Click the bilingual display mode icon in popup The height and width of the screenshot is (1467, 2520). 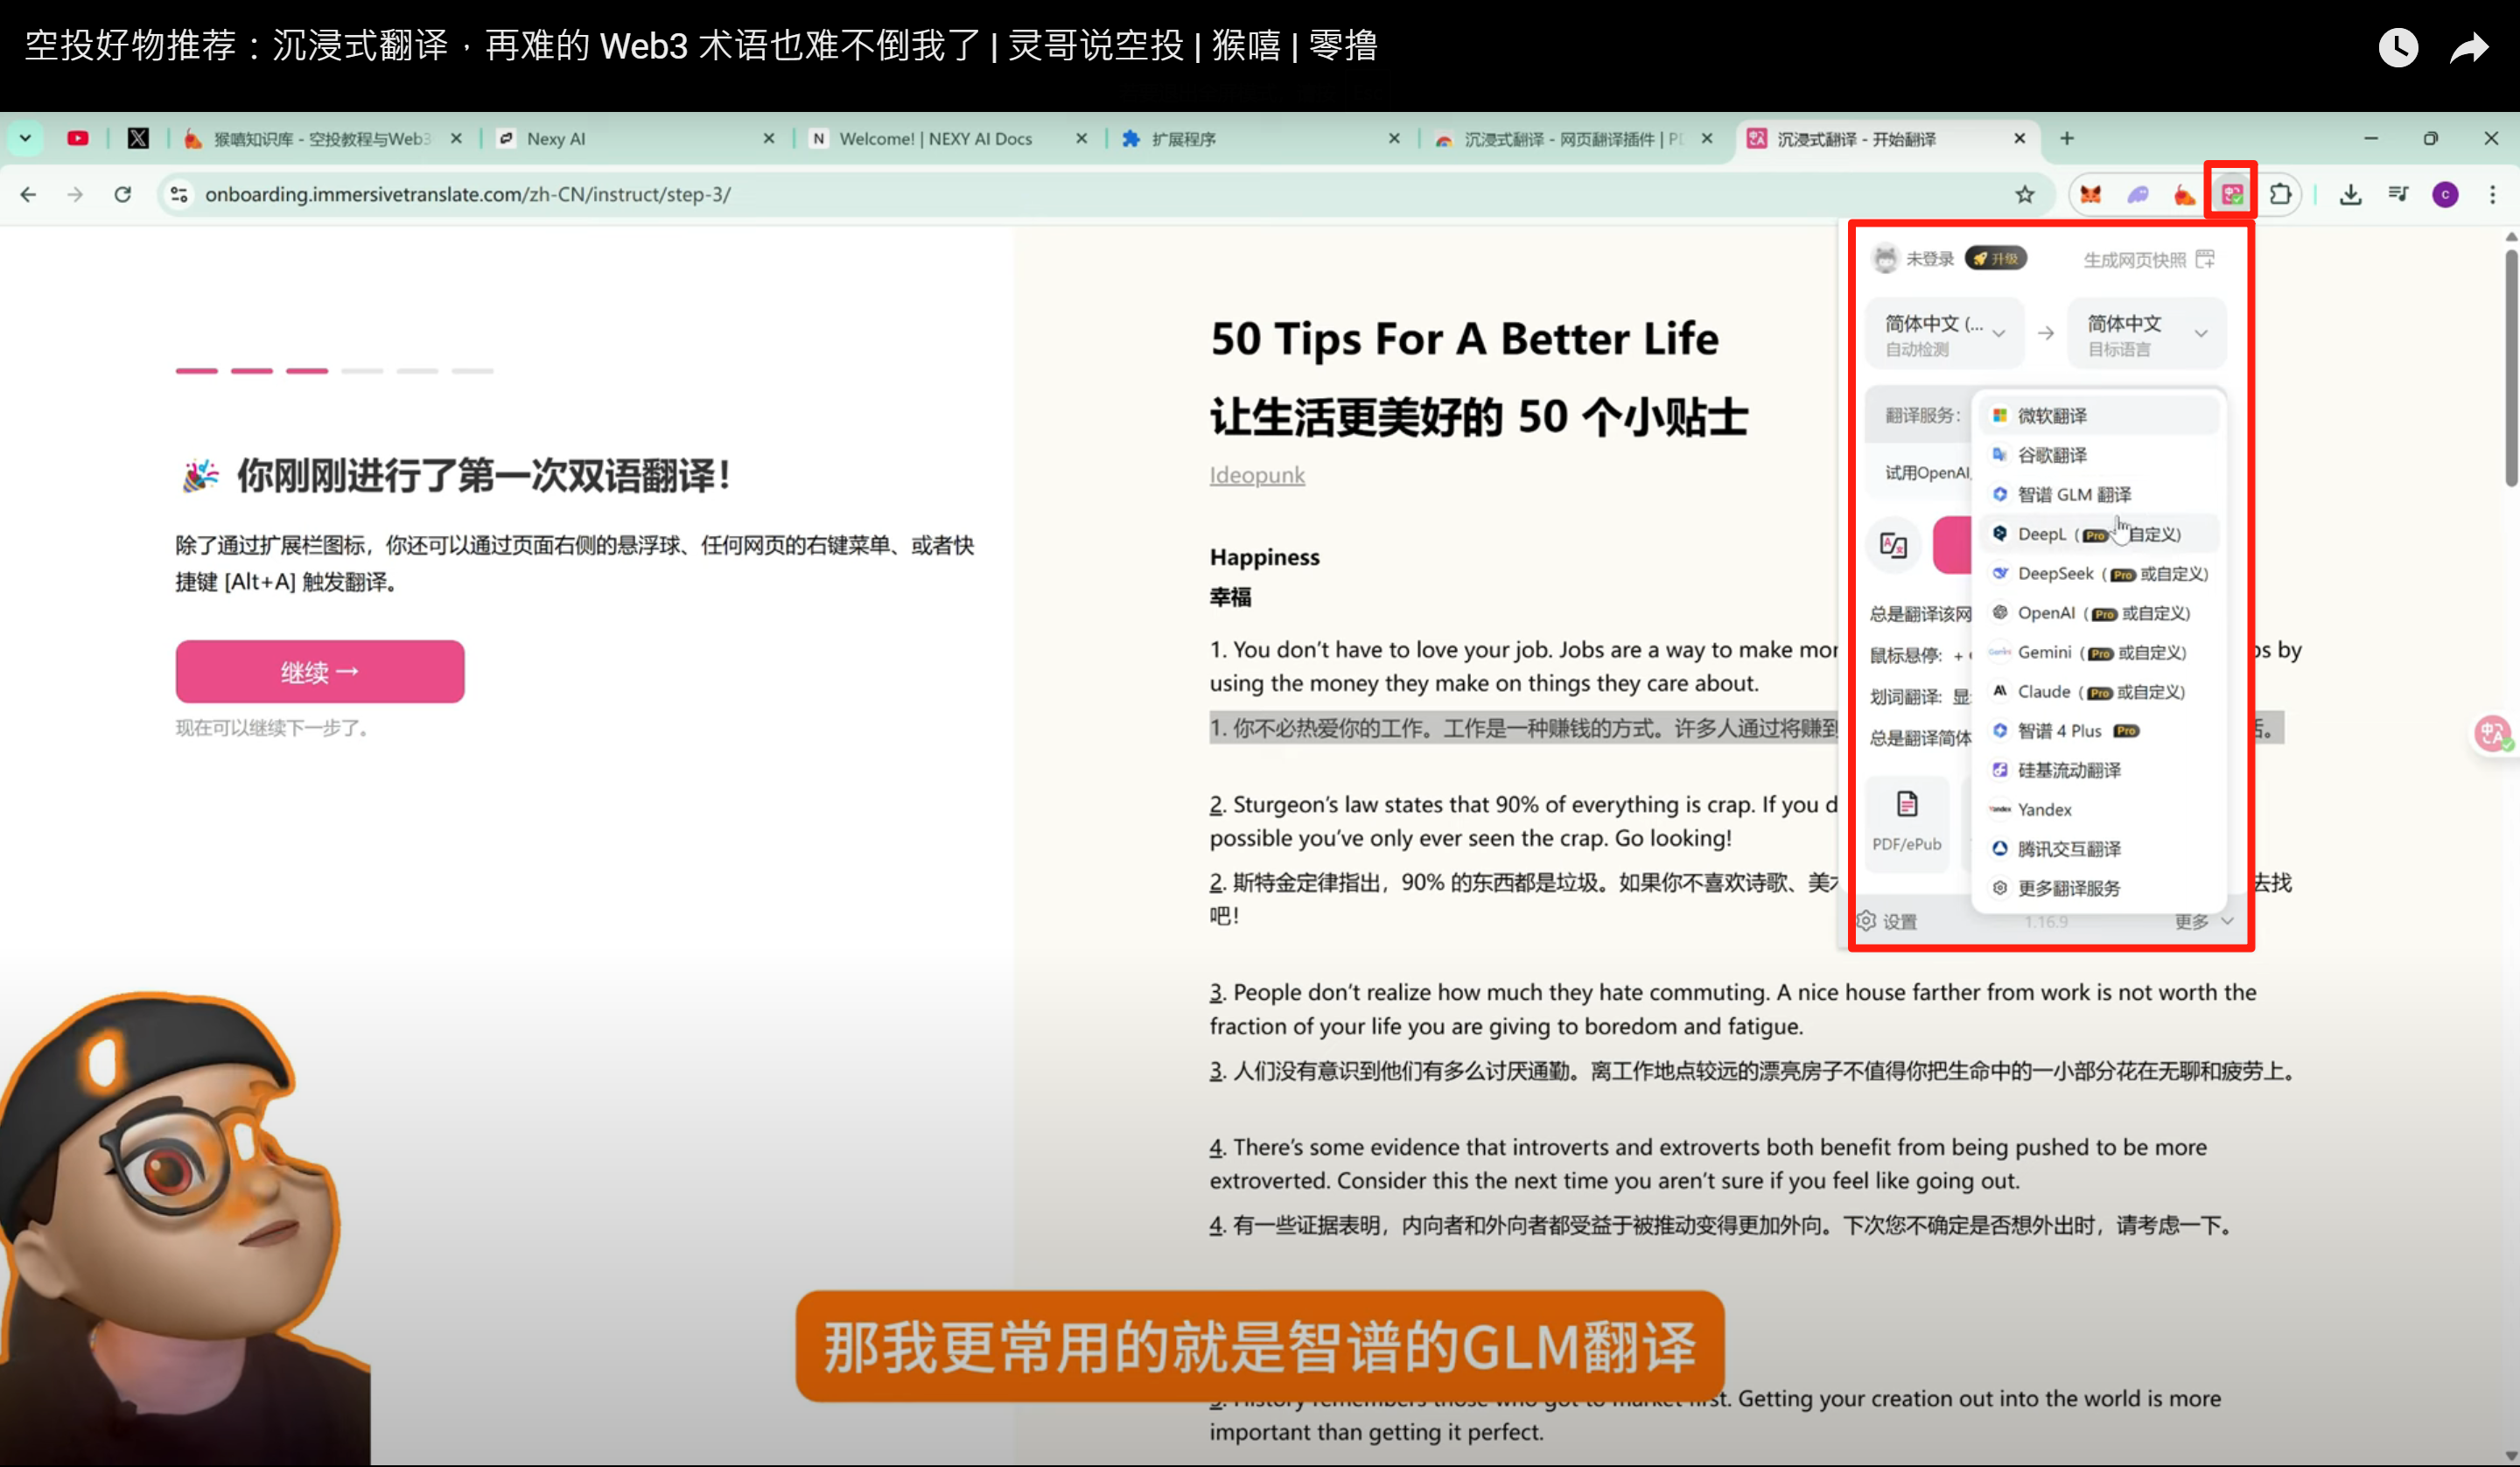pos(1894,545)
